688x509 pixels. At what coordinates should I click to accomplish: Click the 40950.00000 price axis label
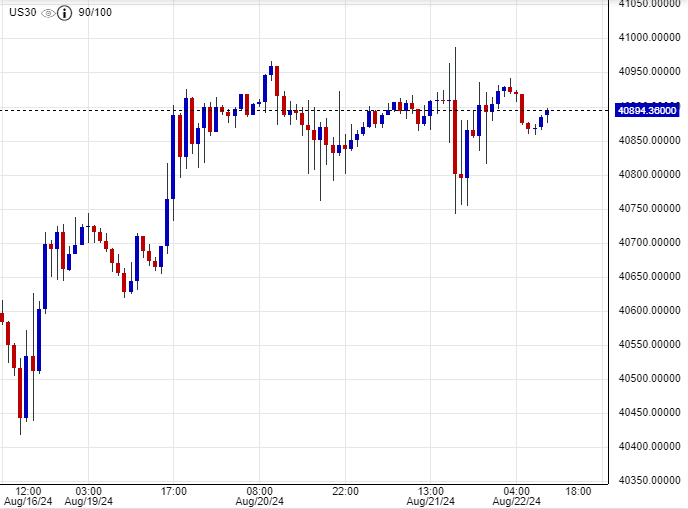coord(649,71)
